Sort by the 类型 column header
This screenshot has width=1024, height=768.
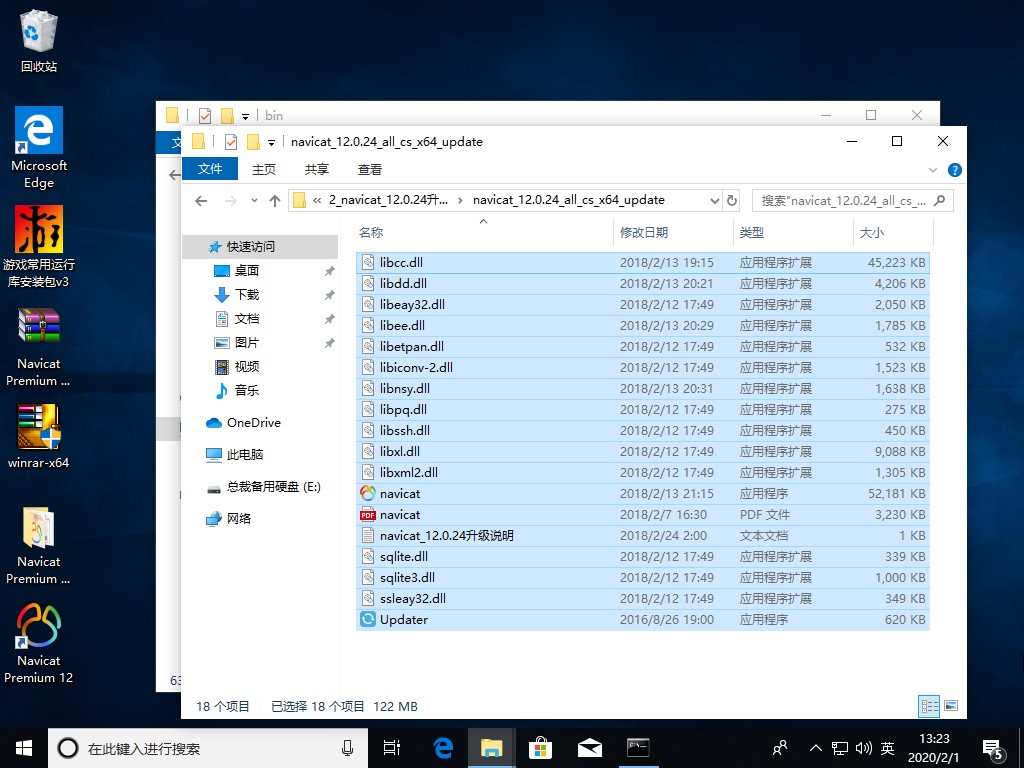tap(793, 232)
